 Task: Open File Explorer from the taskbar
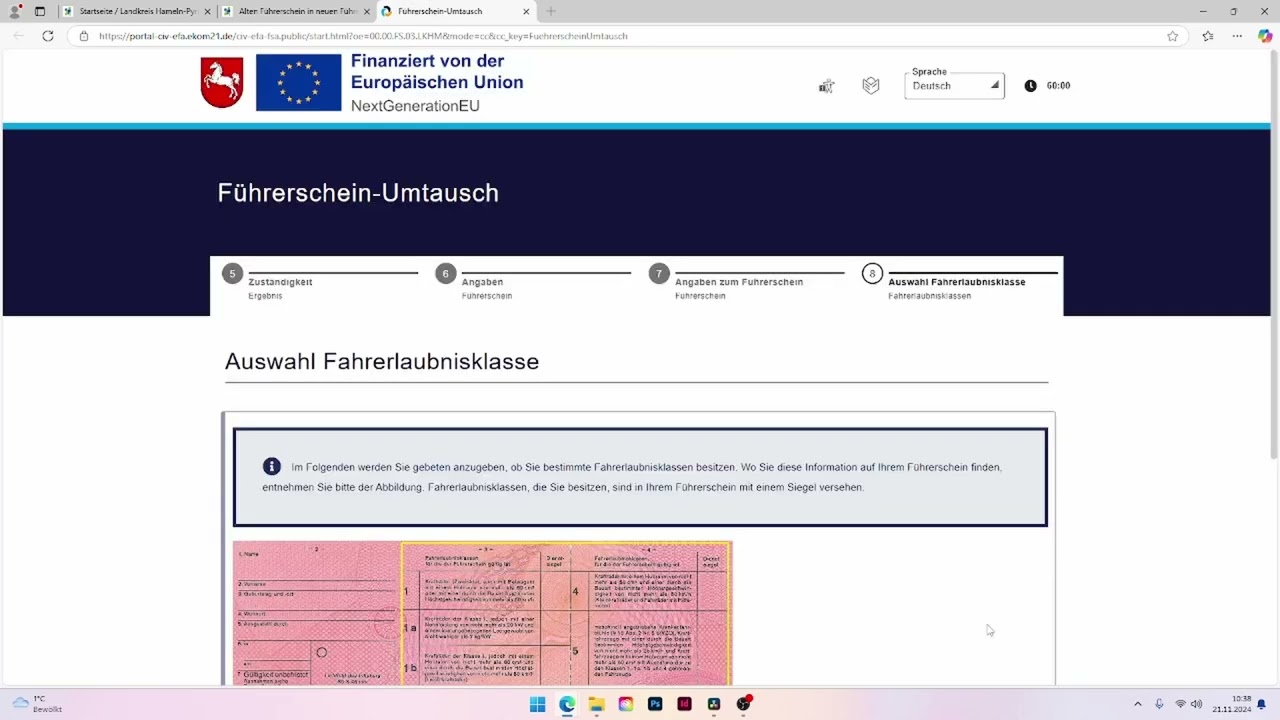click(596, 704)
